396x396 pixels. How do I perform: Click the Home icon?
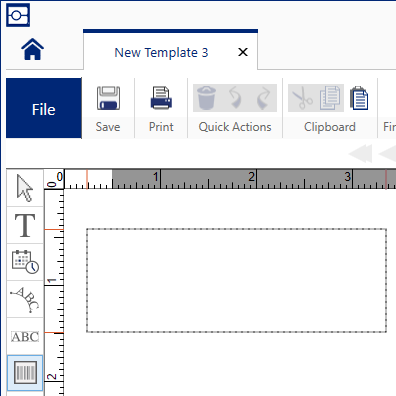[33, 49]
